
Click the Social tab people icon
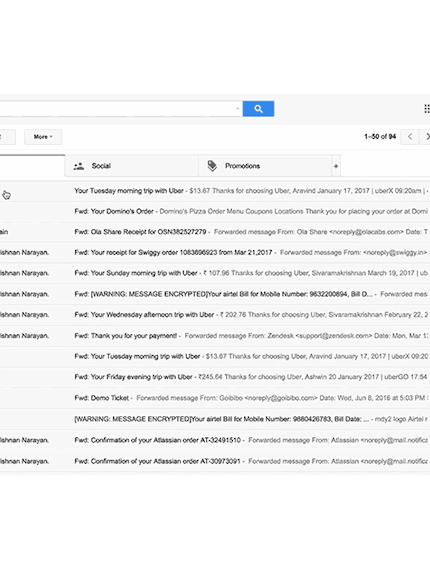[x=79, y=166]
